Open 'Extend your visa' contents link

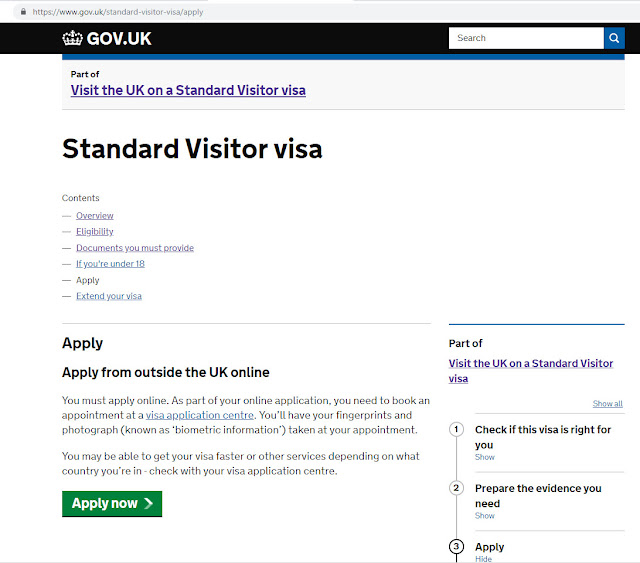pyautogui.click(x=109, y=296)
